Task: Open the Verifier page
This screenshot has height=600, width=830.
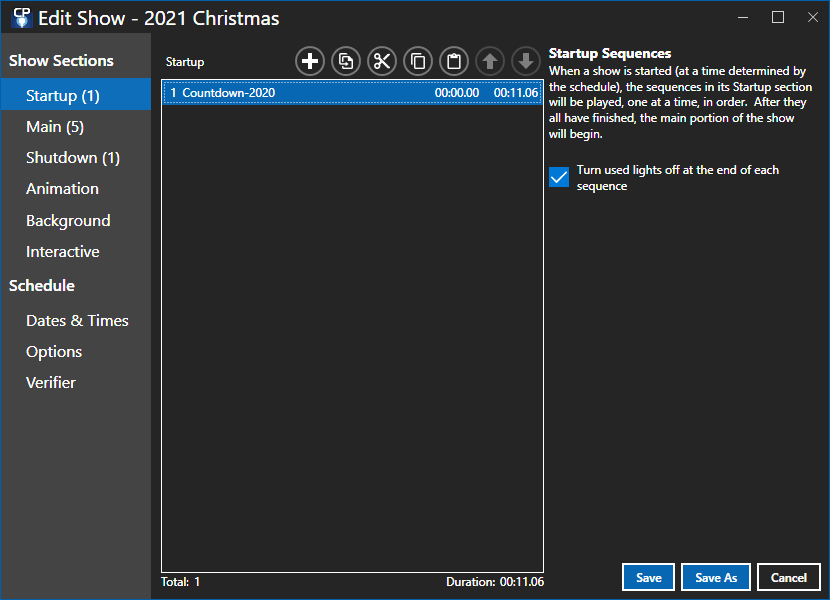Action: pyautogui.click(x=76, y=382)
